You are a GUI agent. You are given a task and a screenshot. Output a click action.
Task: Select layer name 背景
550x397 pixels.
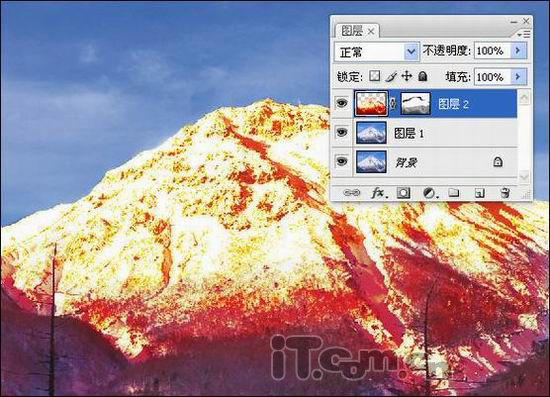pos(406,162)
